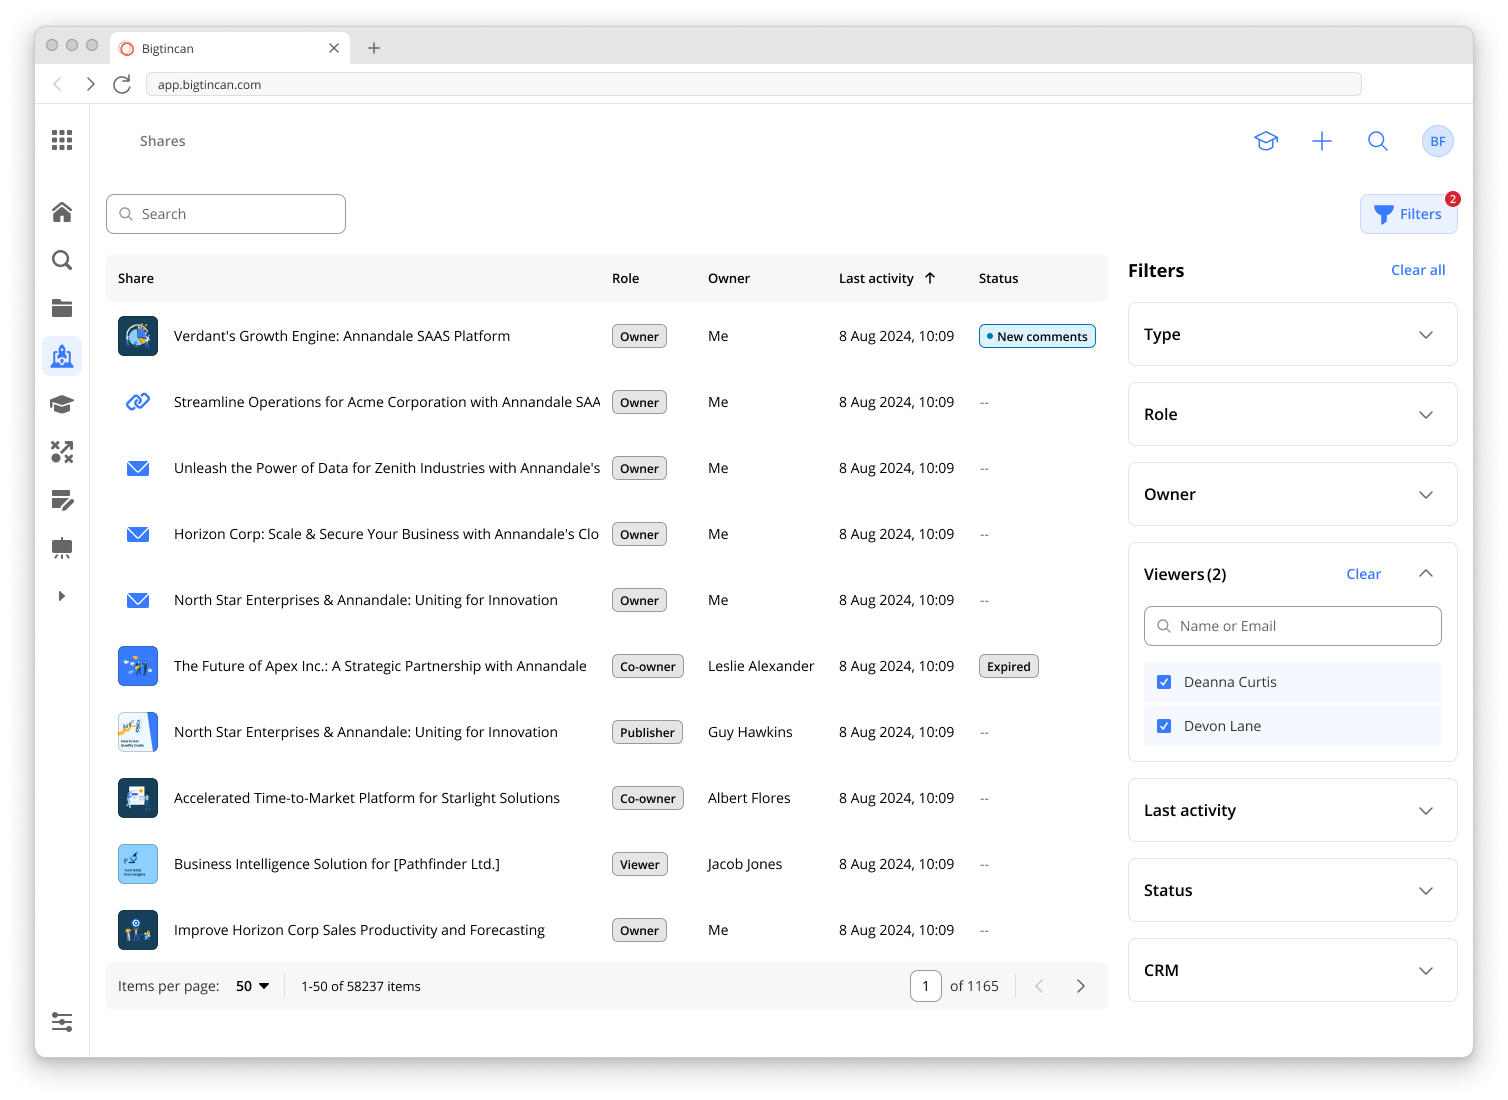The height and width of the screenshot is (1100, 1508).
Task: Go to next page of results
Action: coord(1080,986)
